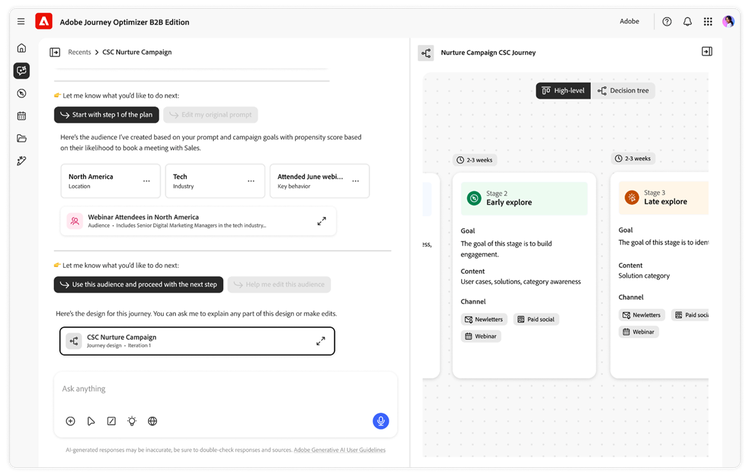Open the user profile avatar
750x476 pixels.
(728, 22)
